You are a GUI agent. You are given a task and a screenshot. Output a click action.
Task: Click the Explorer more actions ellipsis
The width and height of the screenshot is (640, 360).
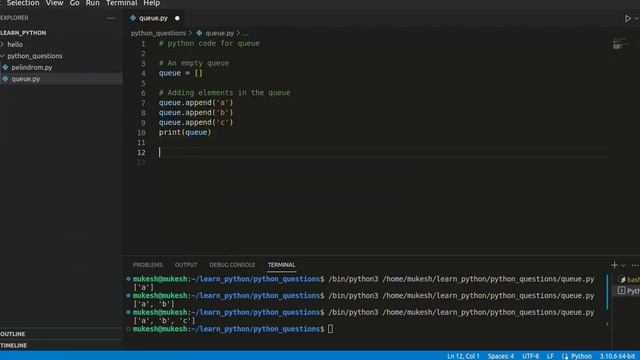tap(111, 18)
